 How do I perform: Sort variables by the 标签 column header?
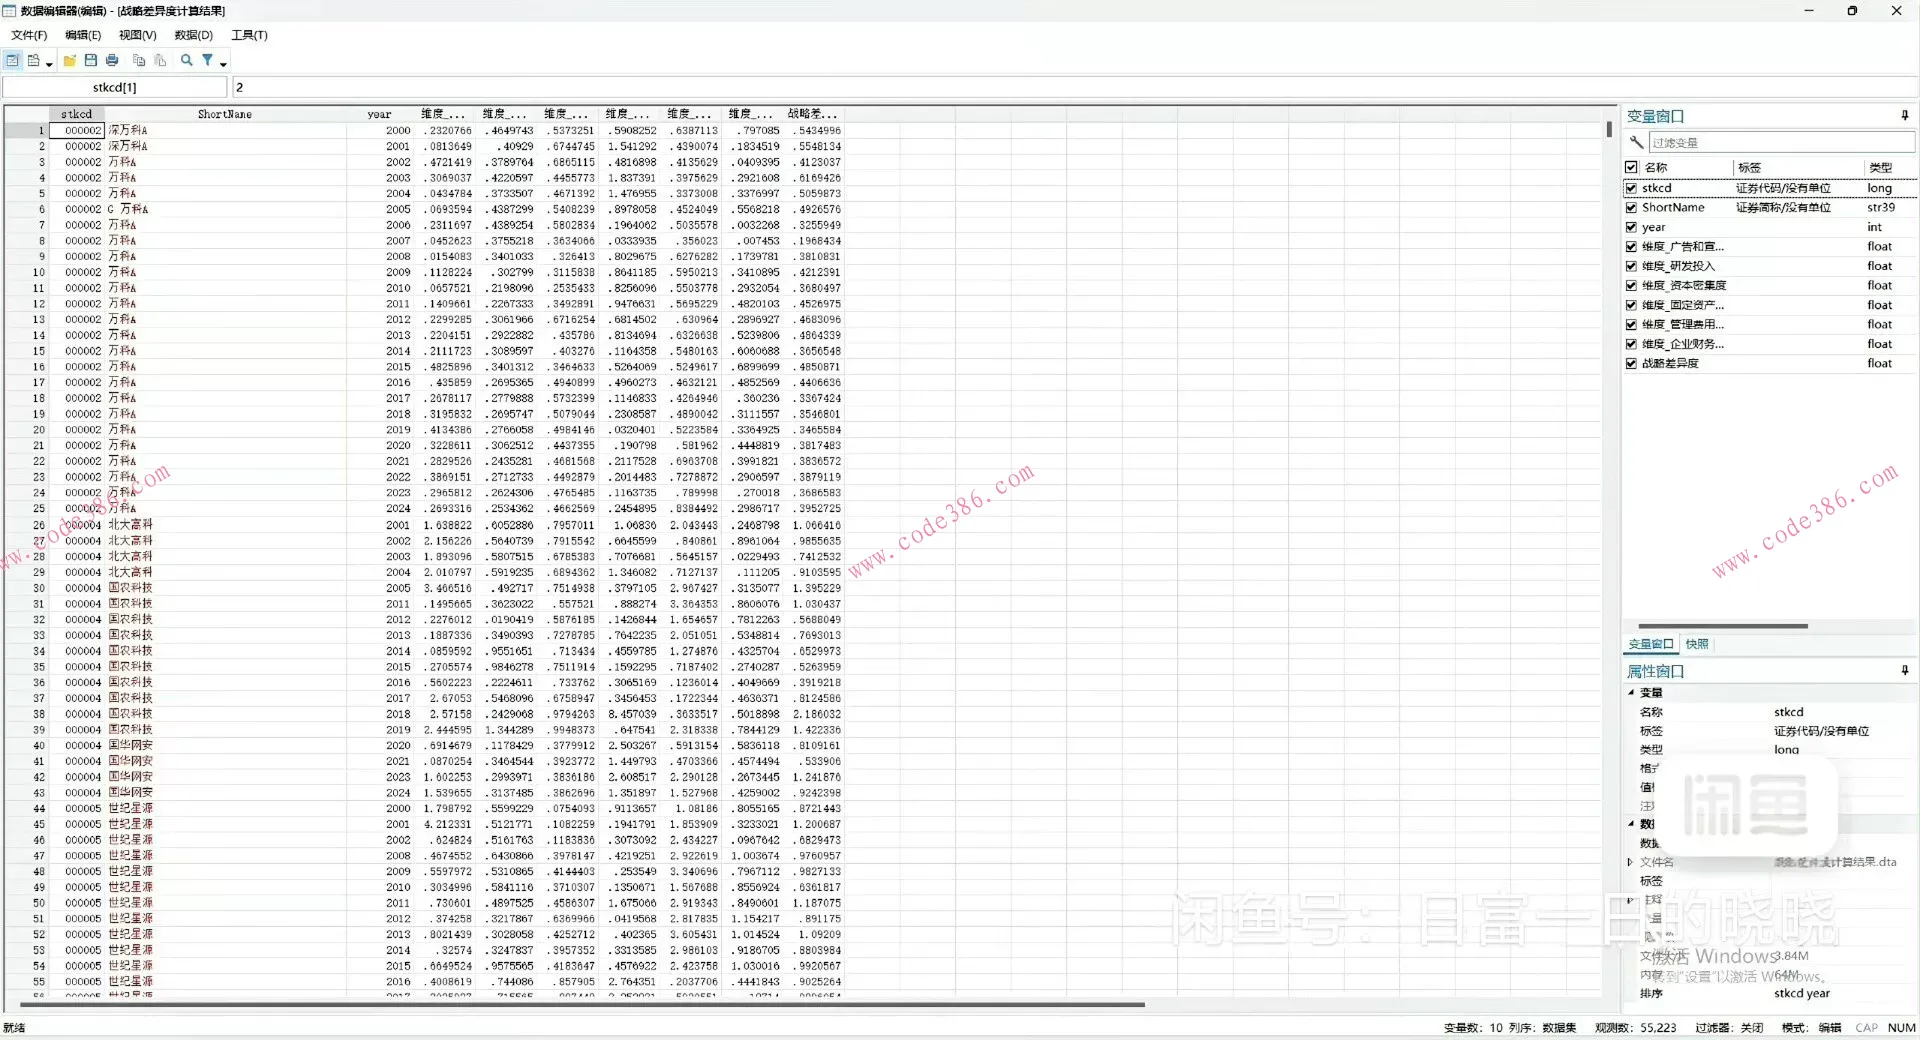[x=1798, y=167]
